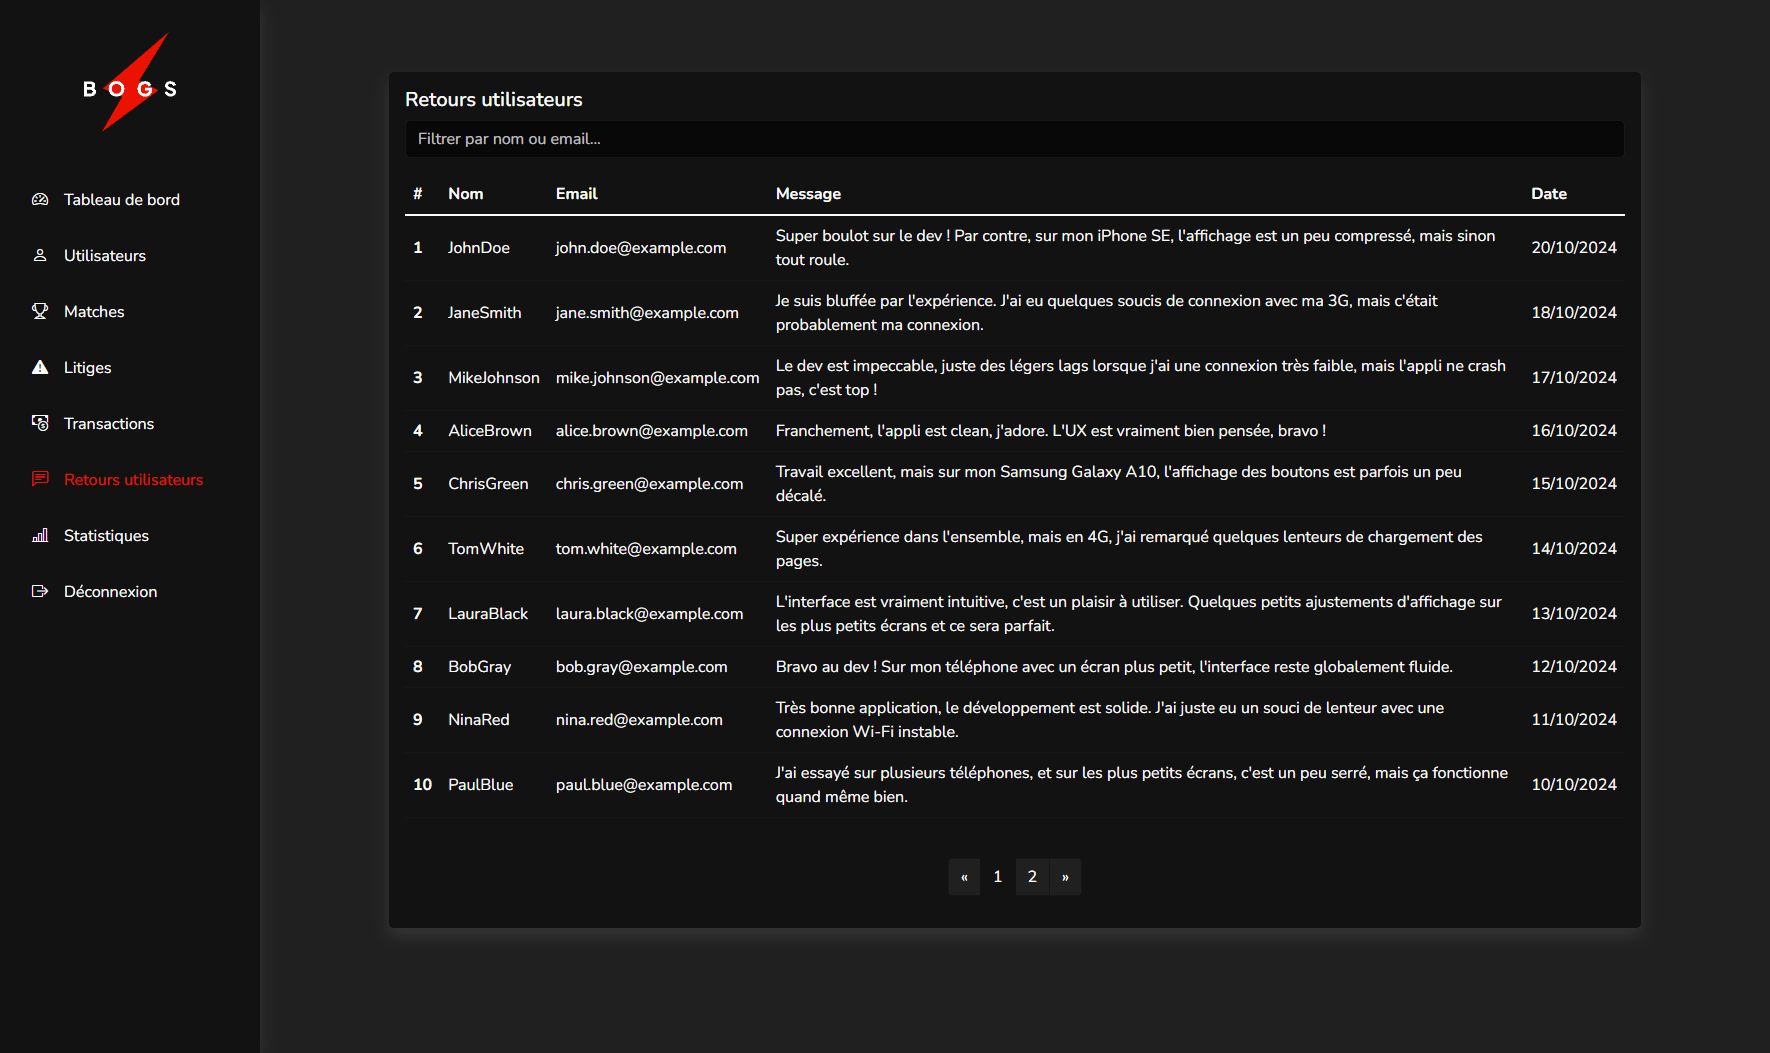Click name PaulBlue
This screenshot has width=1770, height=1053.
tap(481, 785)
